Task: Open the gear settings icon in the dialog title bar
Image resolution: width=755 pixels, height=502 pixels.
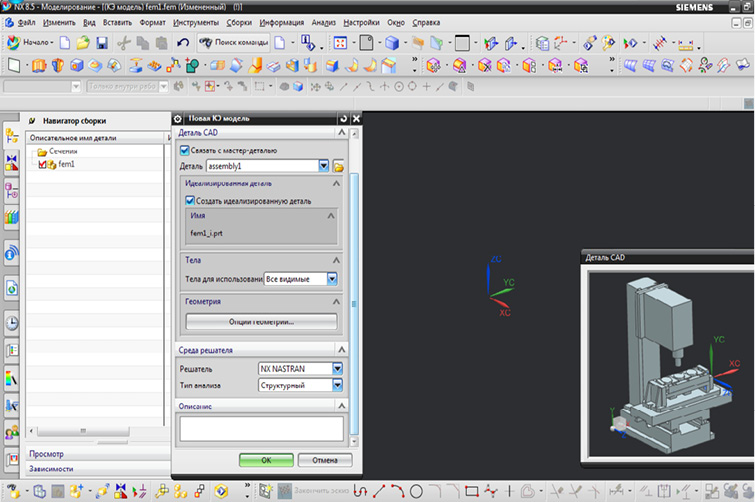Action: pos(178,118)
